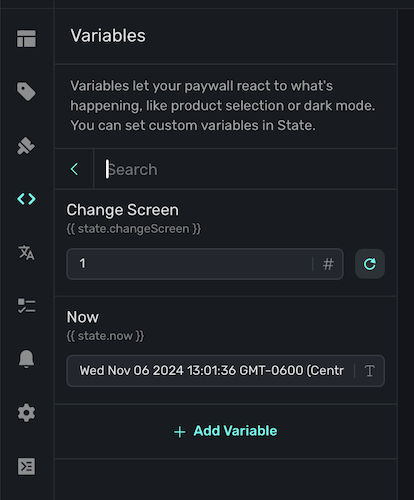Open the settings gear icon
414x500 pixels.
[26, 413]
